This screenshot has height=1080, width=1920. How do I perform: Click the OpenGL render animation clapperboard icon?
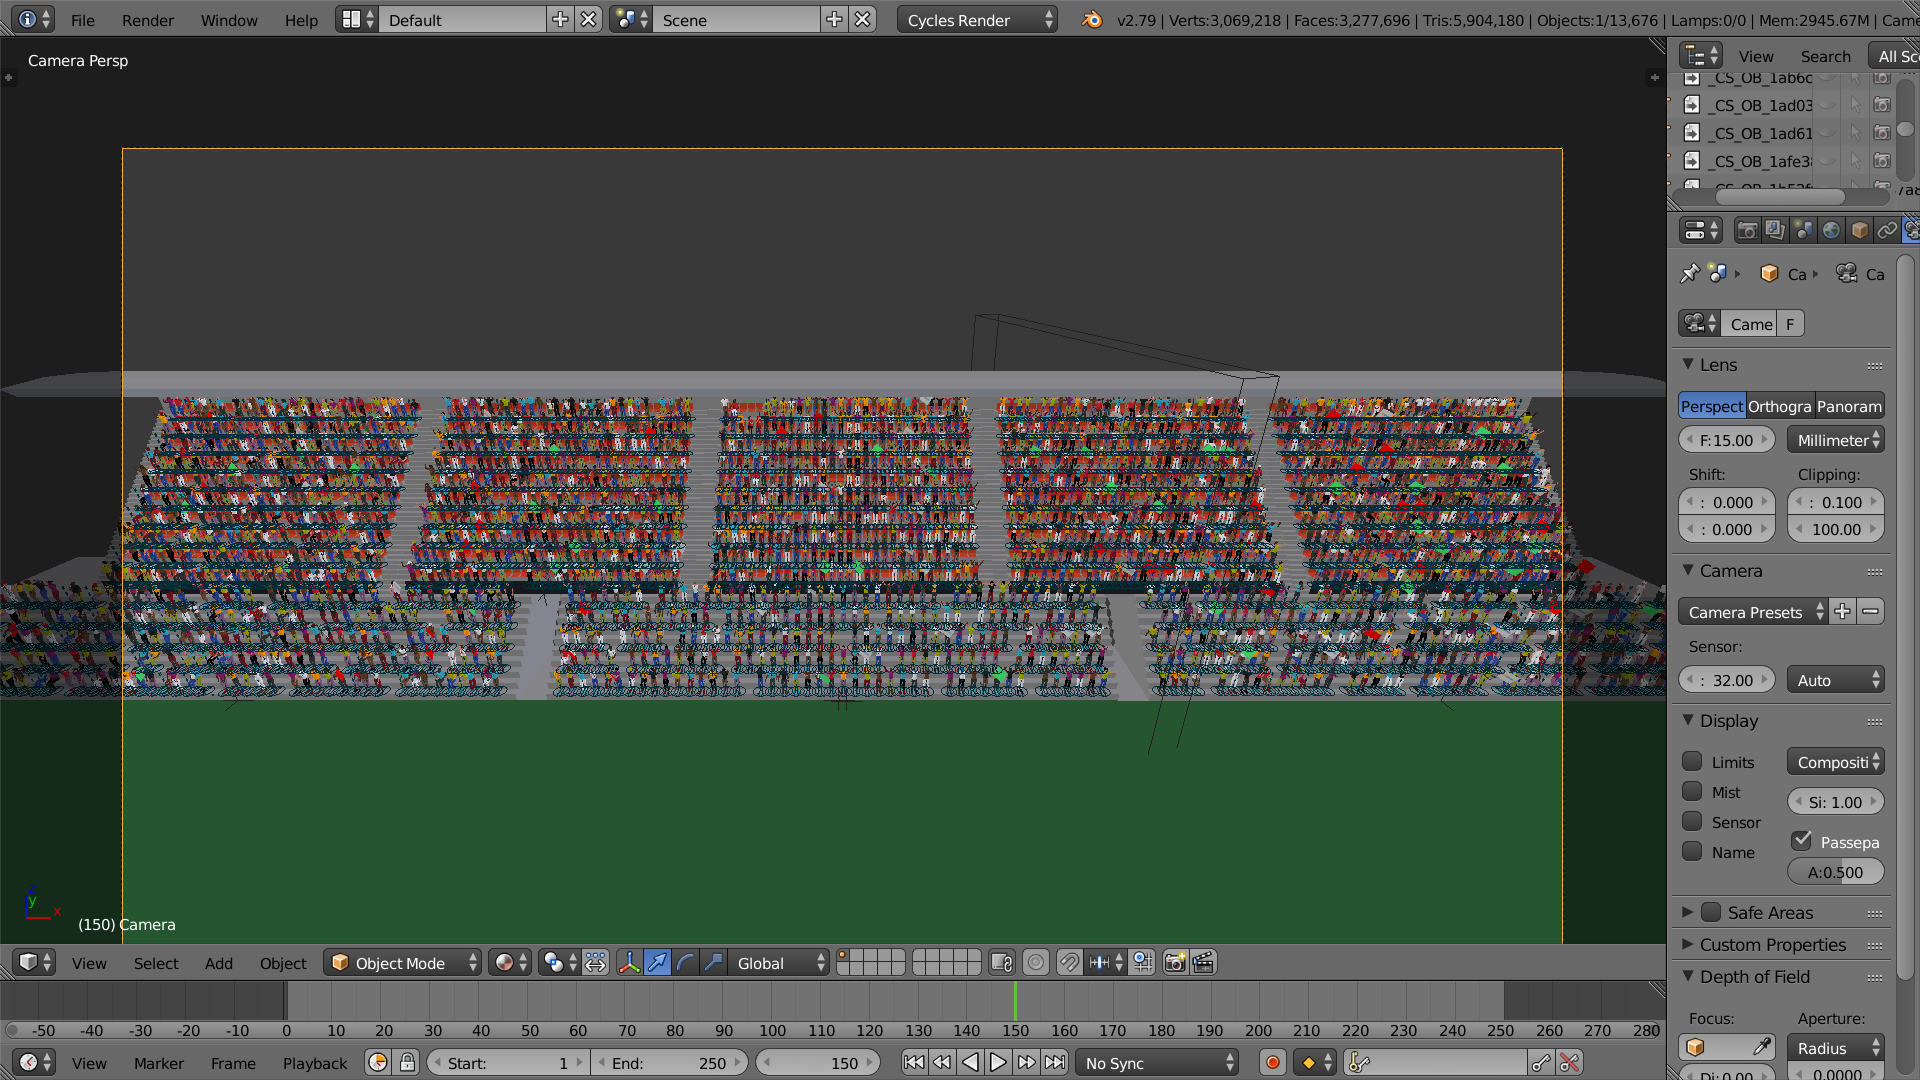click(x=1203, y=963)
